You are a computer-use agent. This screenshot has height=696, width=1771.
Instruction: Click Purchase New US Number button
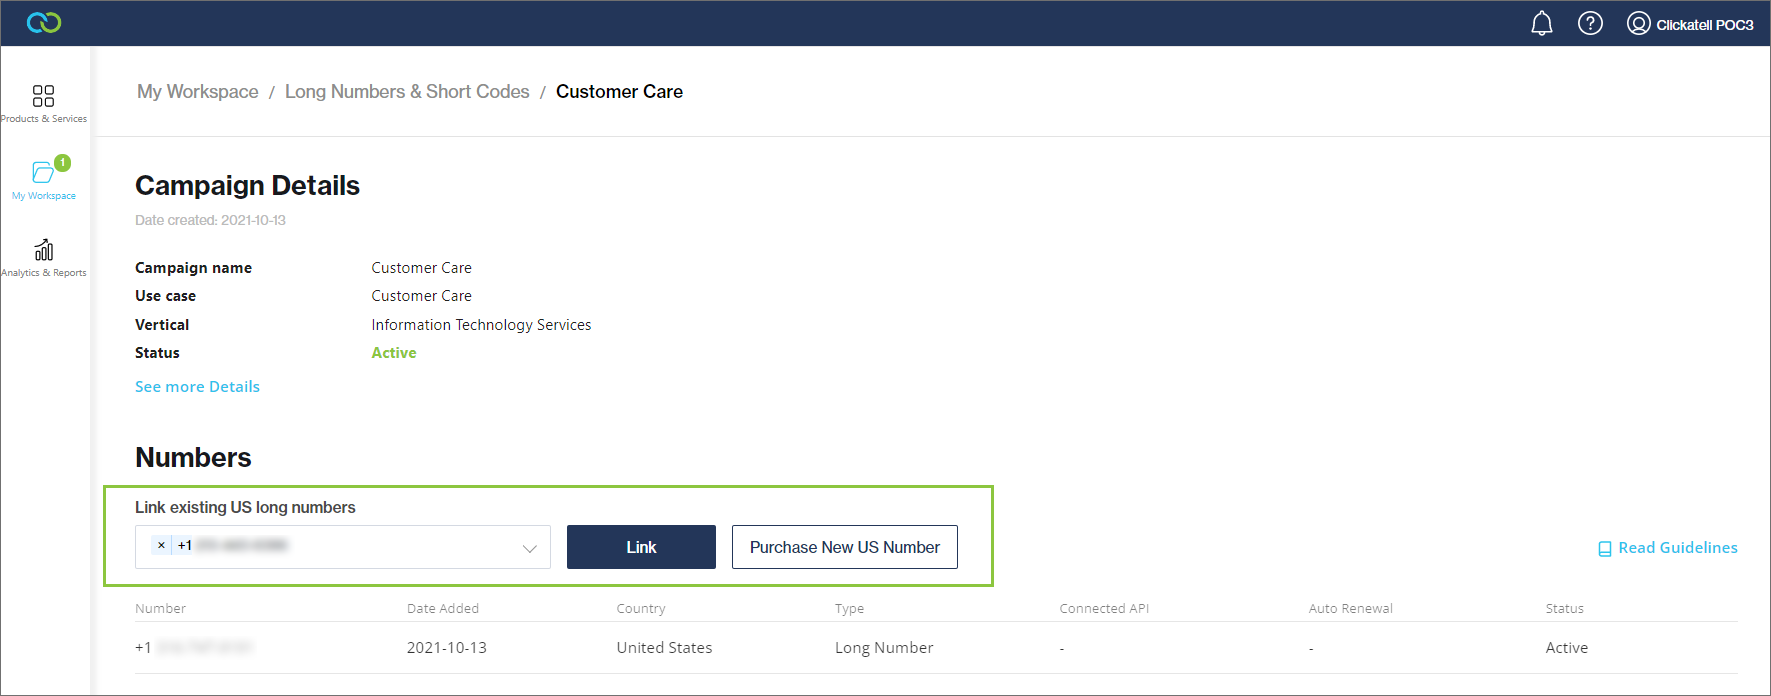point(844,547)
